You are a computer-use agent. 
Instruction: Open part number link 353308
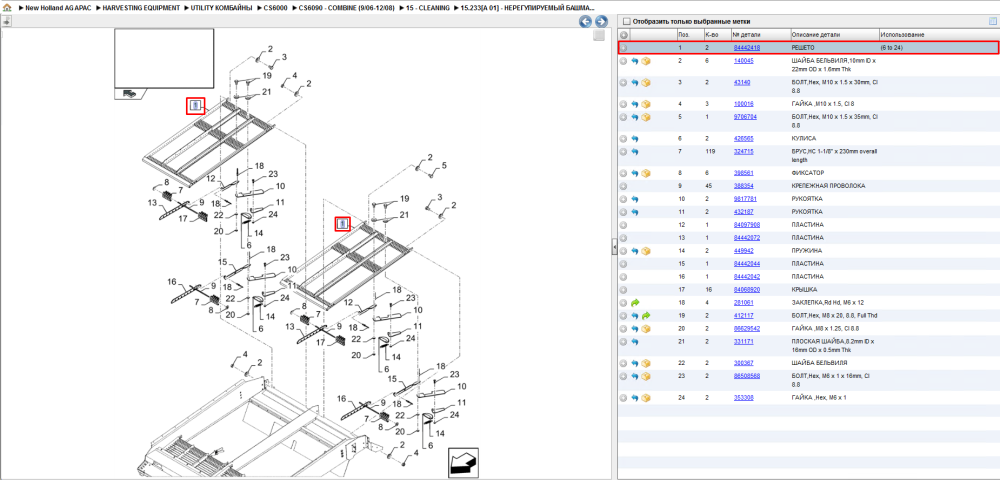coord(744,398)
